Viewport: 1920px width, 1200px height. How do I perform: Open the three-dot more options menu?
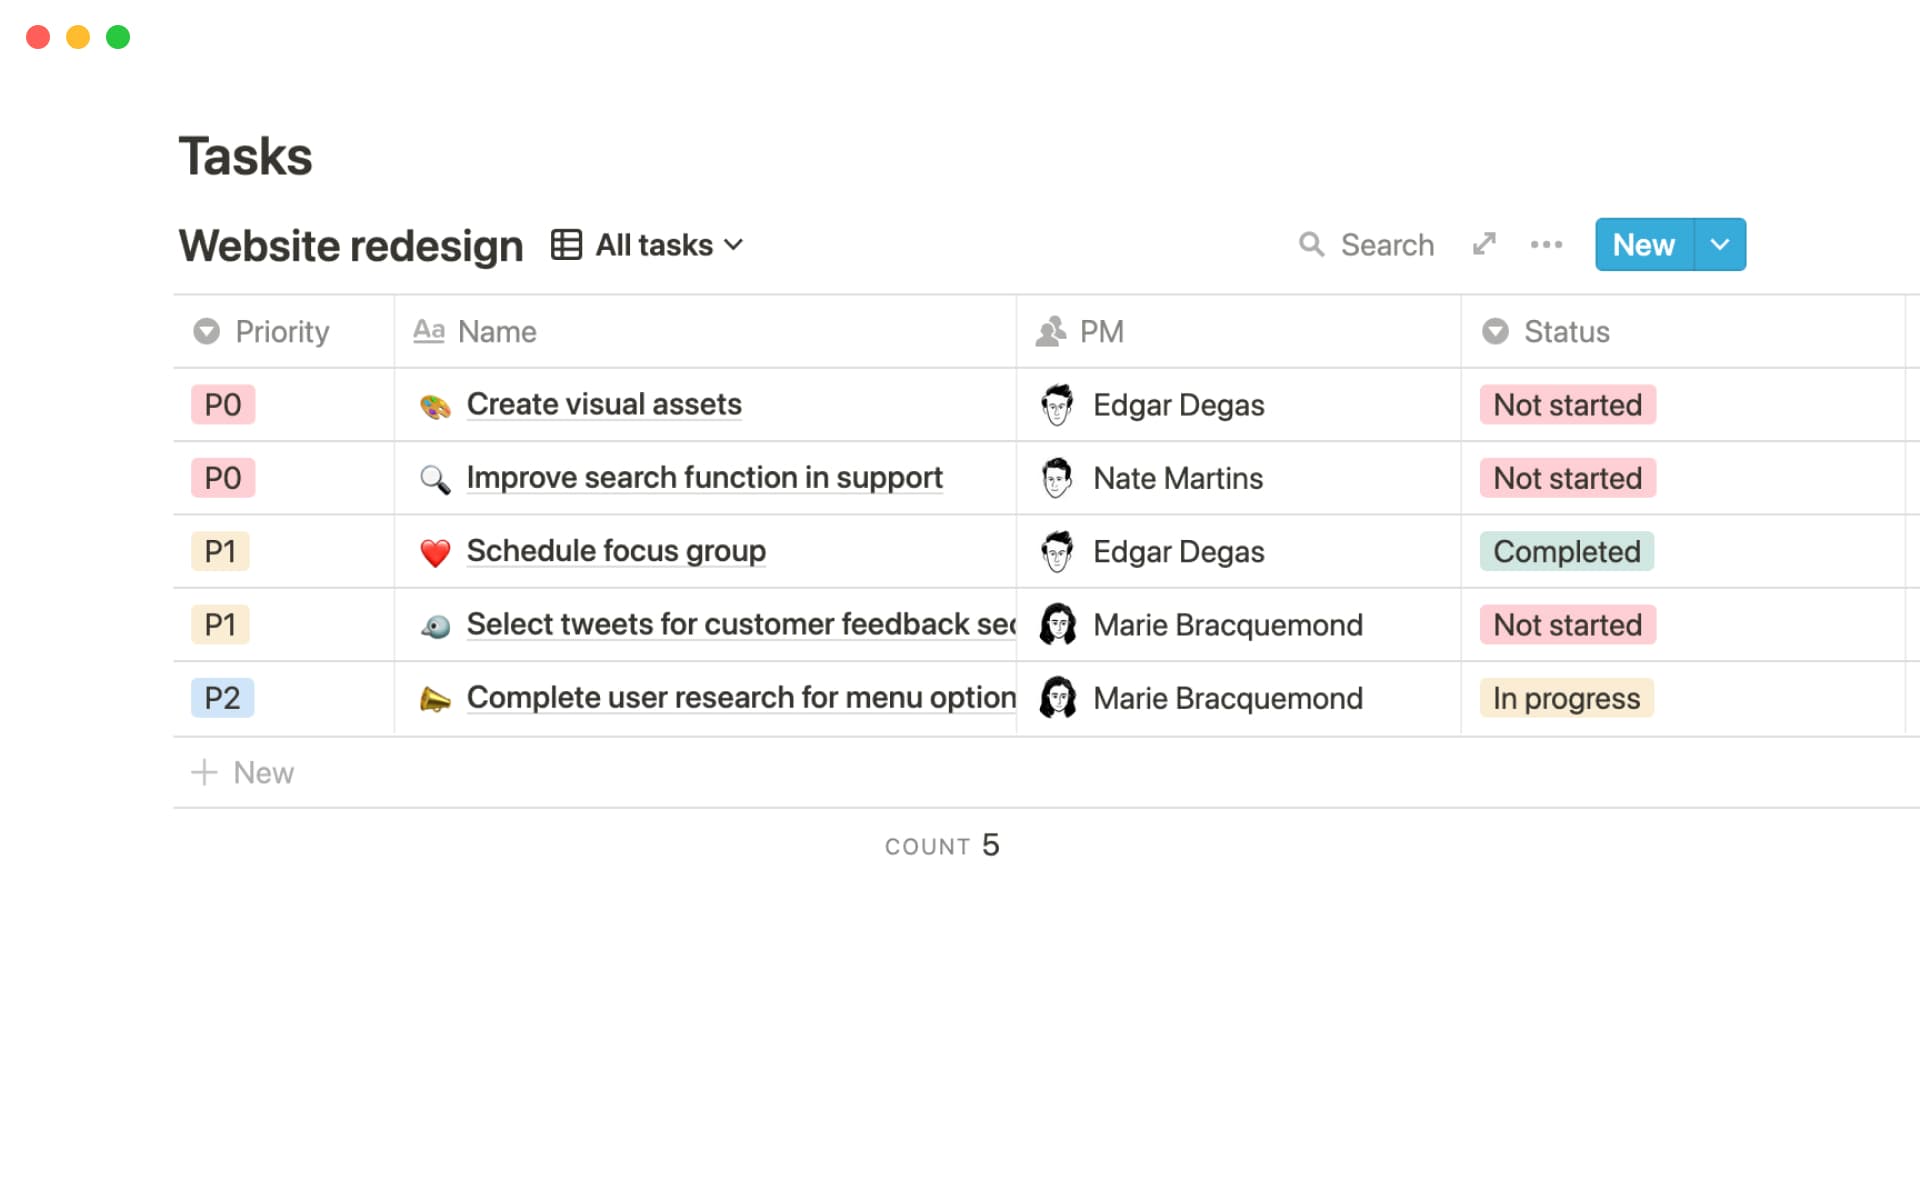(x=1546, y=245)
